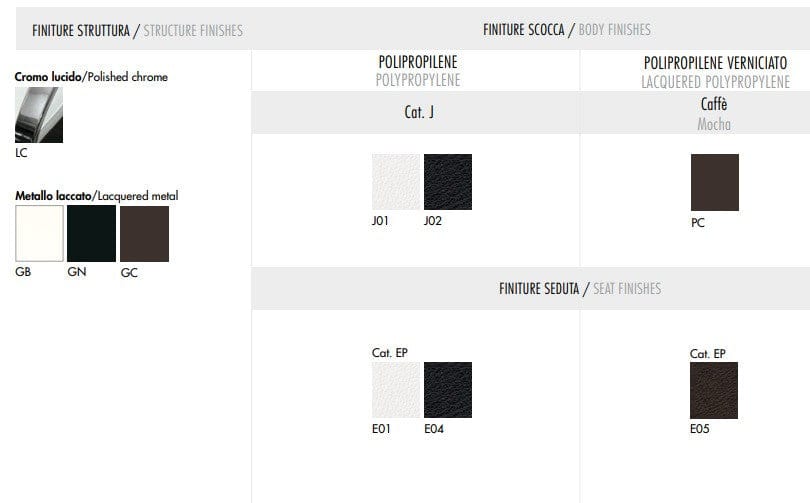This screenshot has width=810, height=503.
Task: Pick the mocha PC lacquered polypropylene swatch
Action: coord(714,182)
